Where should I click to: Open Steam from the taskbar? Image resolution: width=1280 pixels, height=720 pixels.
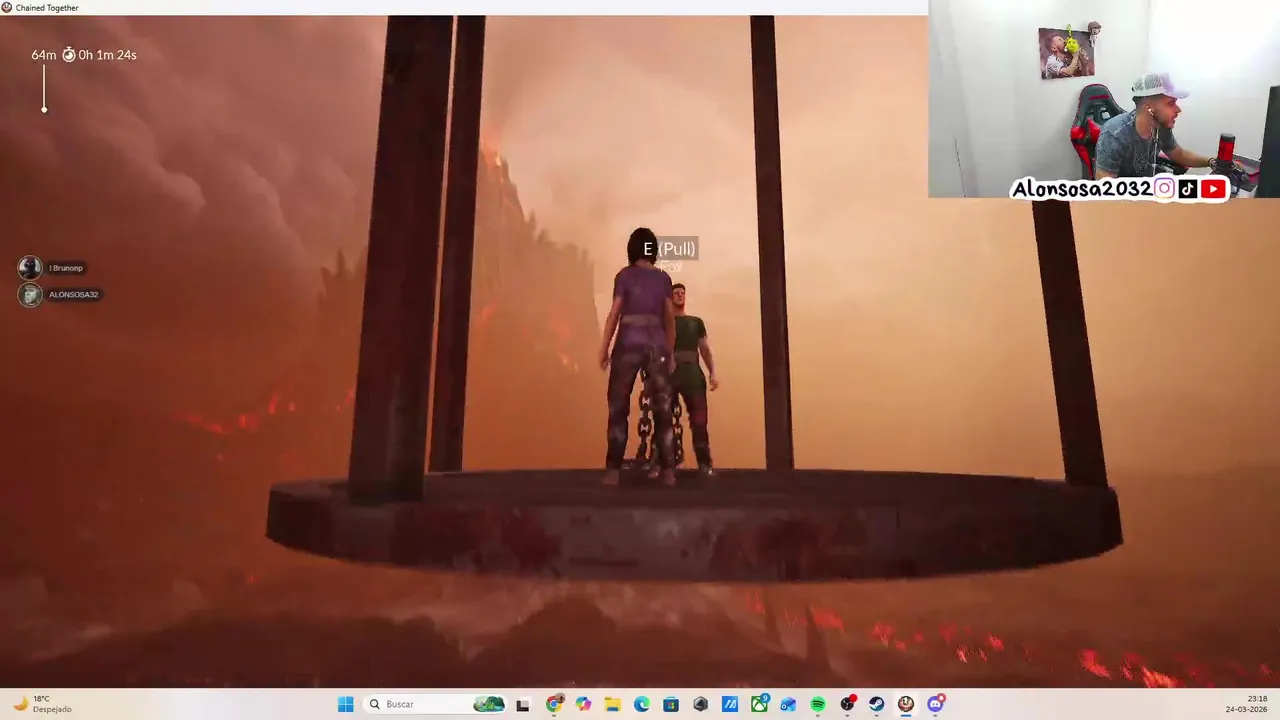click(877, 704)
